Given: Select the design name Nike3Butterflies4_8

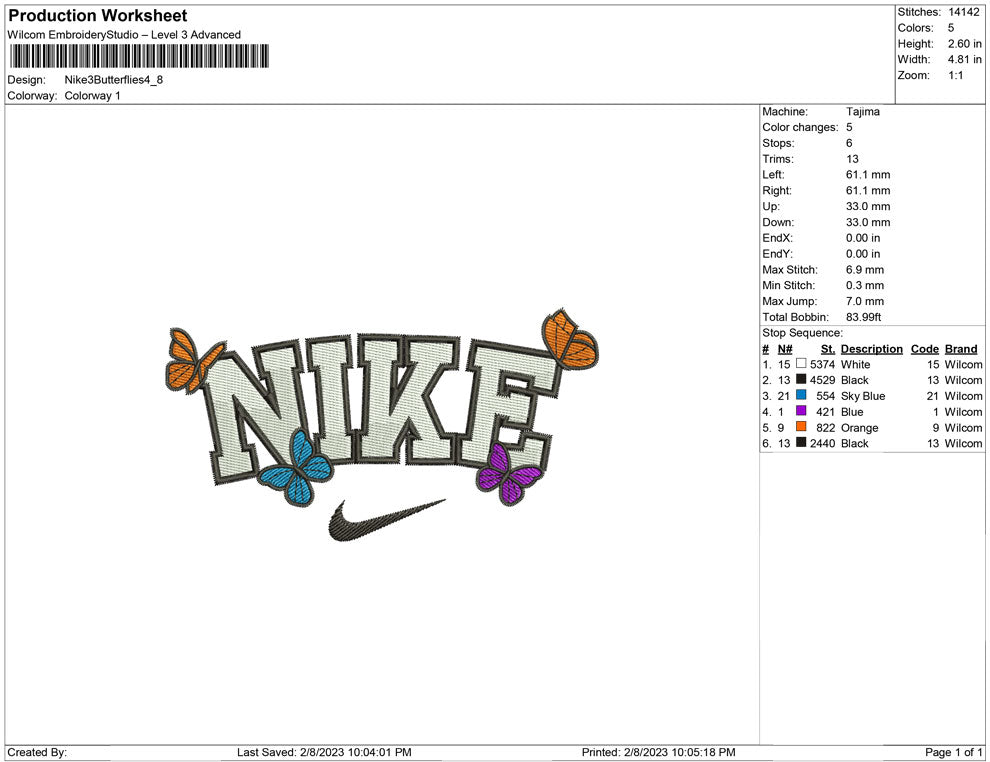Looking at the screenshot, I should coord(114,80).
